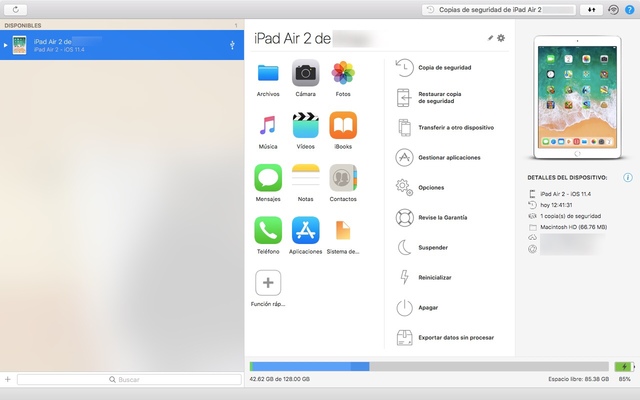Add a Función rápida shortcut
The height and width of the screenshot is (400, 640).
(x=268, y=283)
